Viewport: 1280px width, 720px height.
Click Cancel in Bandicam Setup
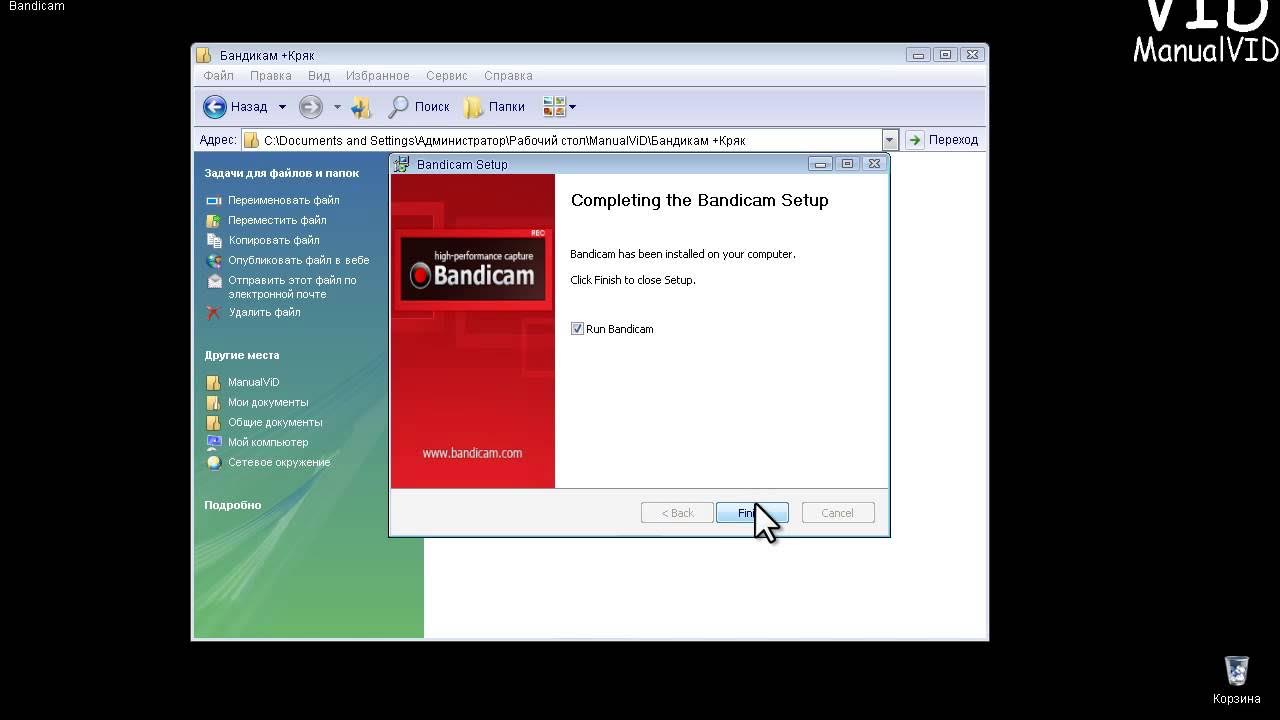point(838,513)
